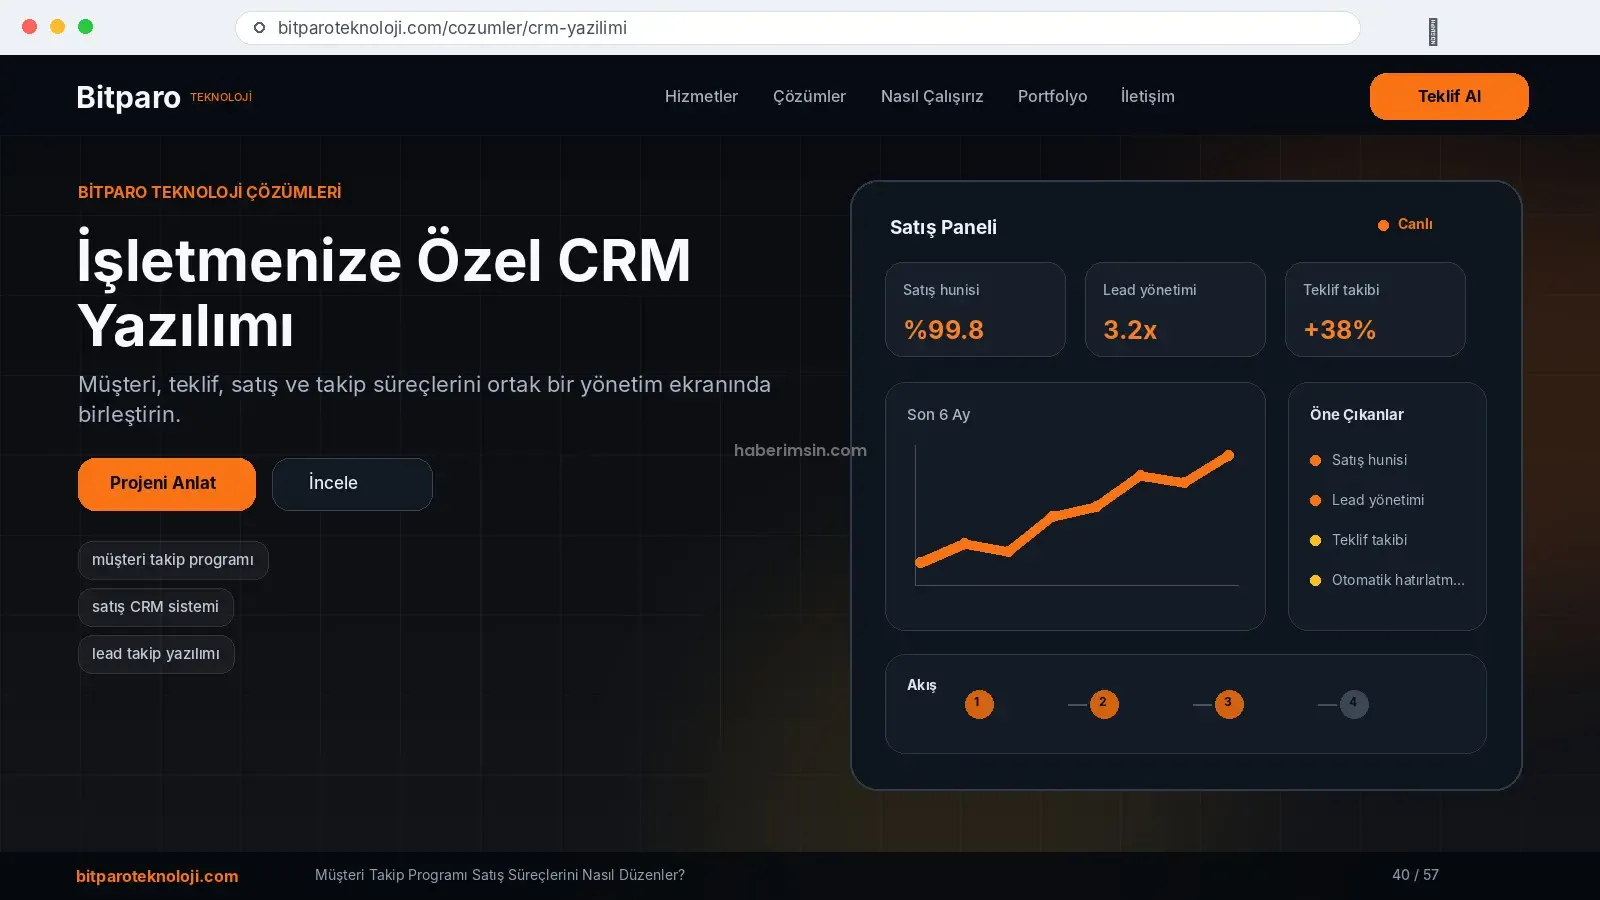Click the site info icon in address bar
Viewport: 1600px width, 900px height.
click(259, 28)
